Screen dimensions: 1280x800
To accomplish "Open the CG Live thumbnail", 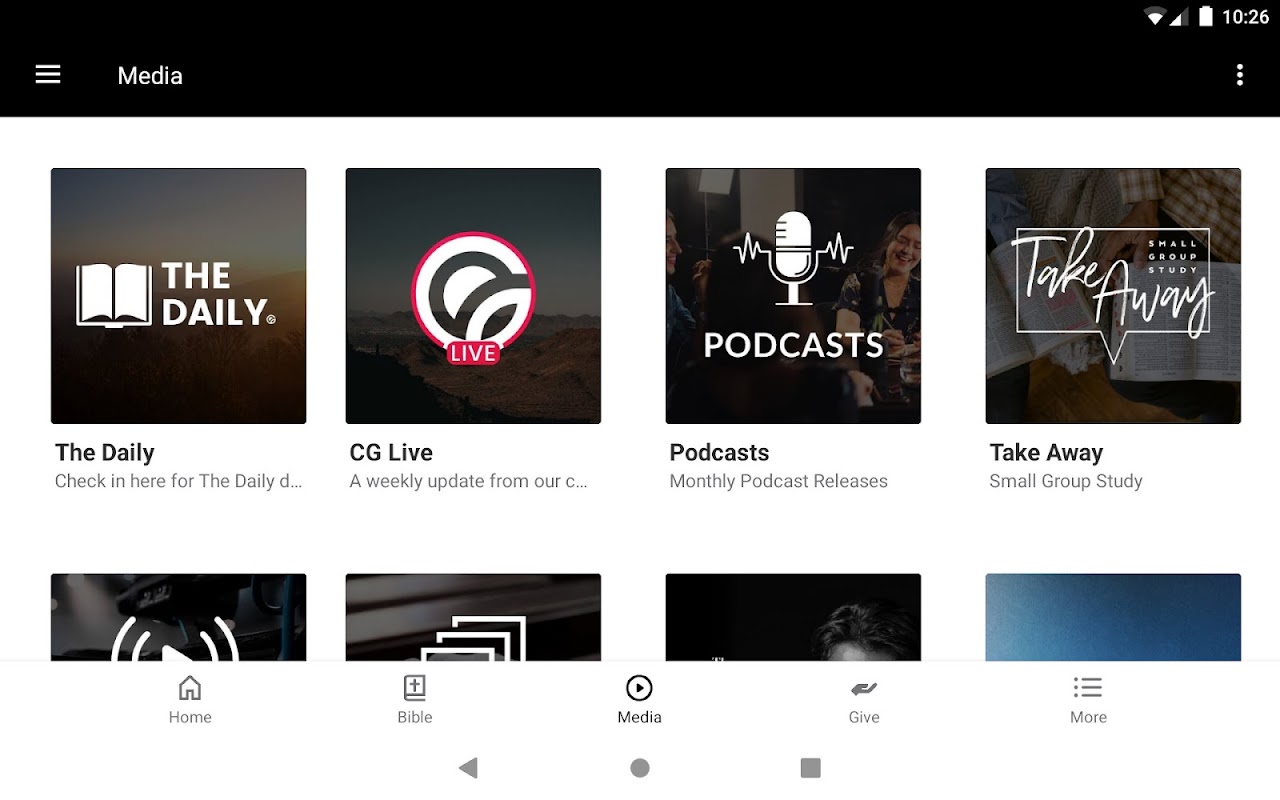I will coord(473,296).
